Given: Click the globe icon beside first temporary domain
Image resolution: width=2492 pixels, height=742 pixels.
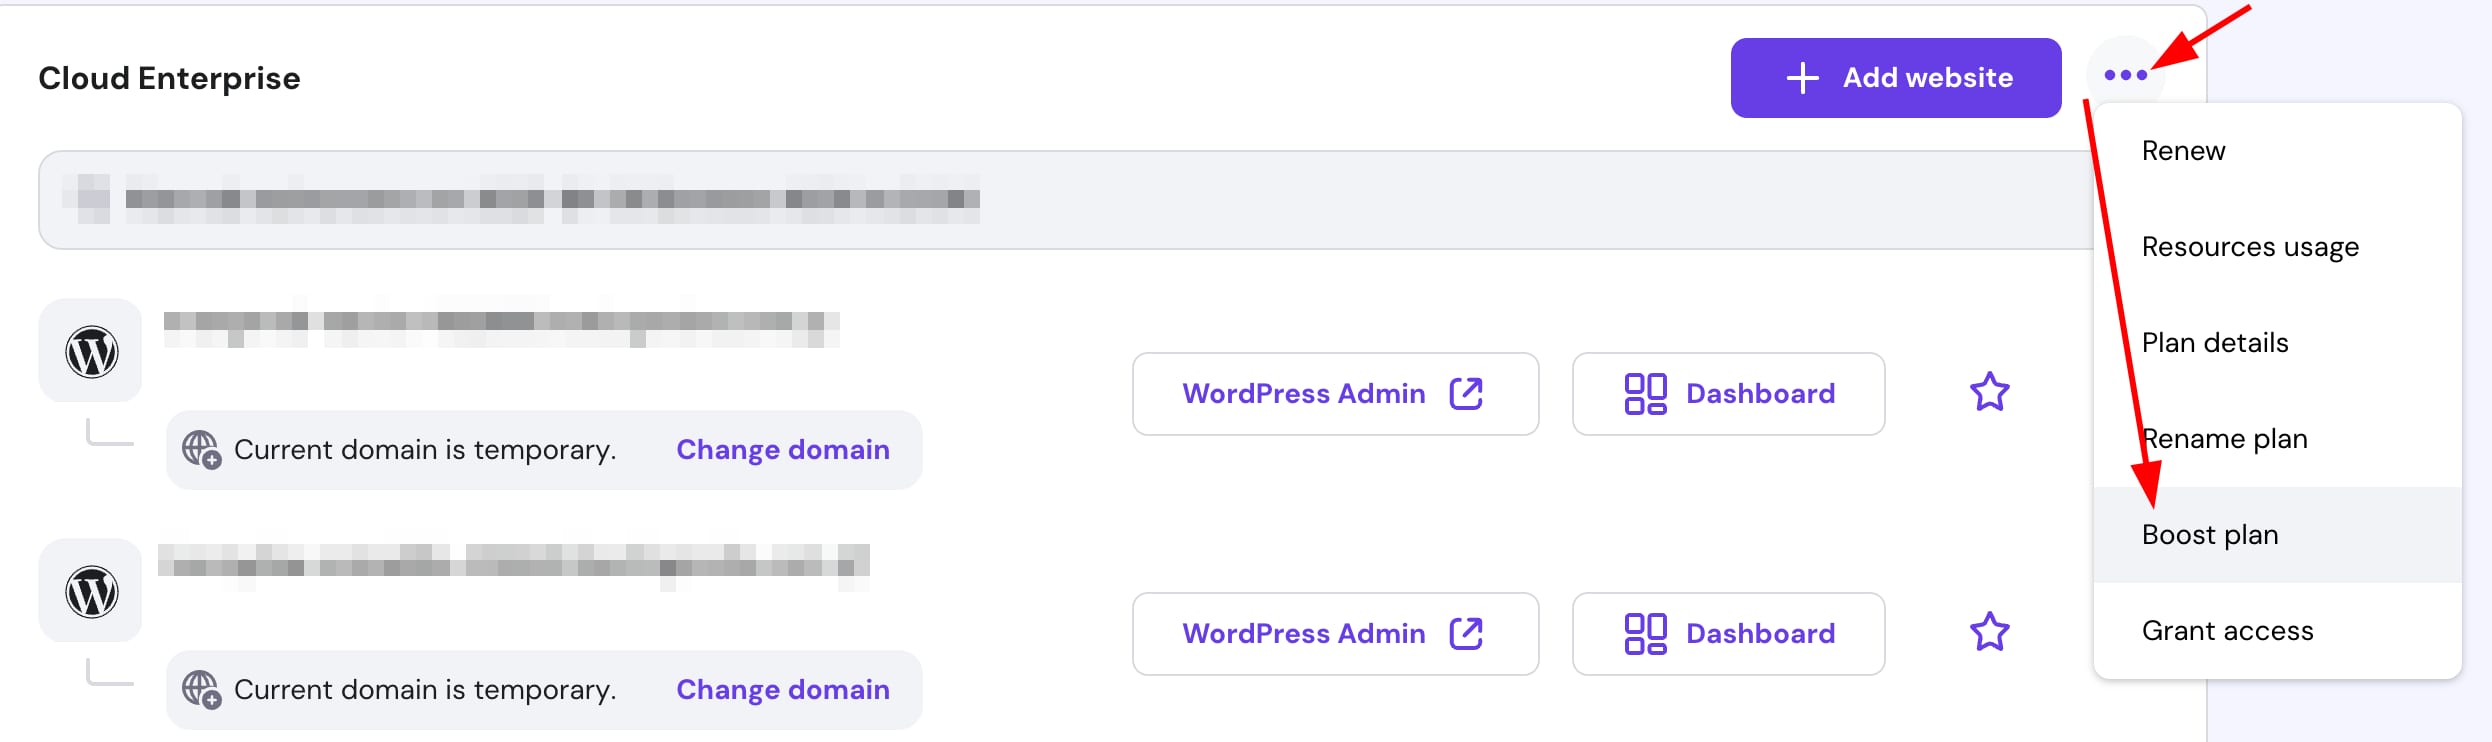Looking at the screenshot, I should click(201, 450).
